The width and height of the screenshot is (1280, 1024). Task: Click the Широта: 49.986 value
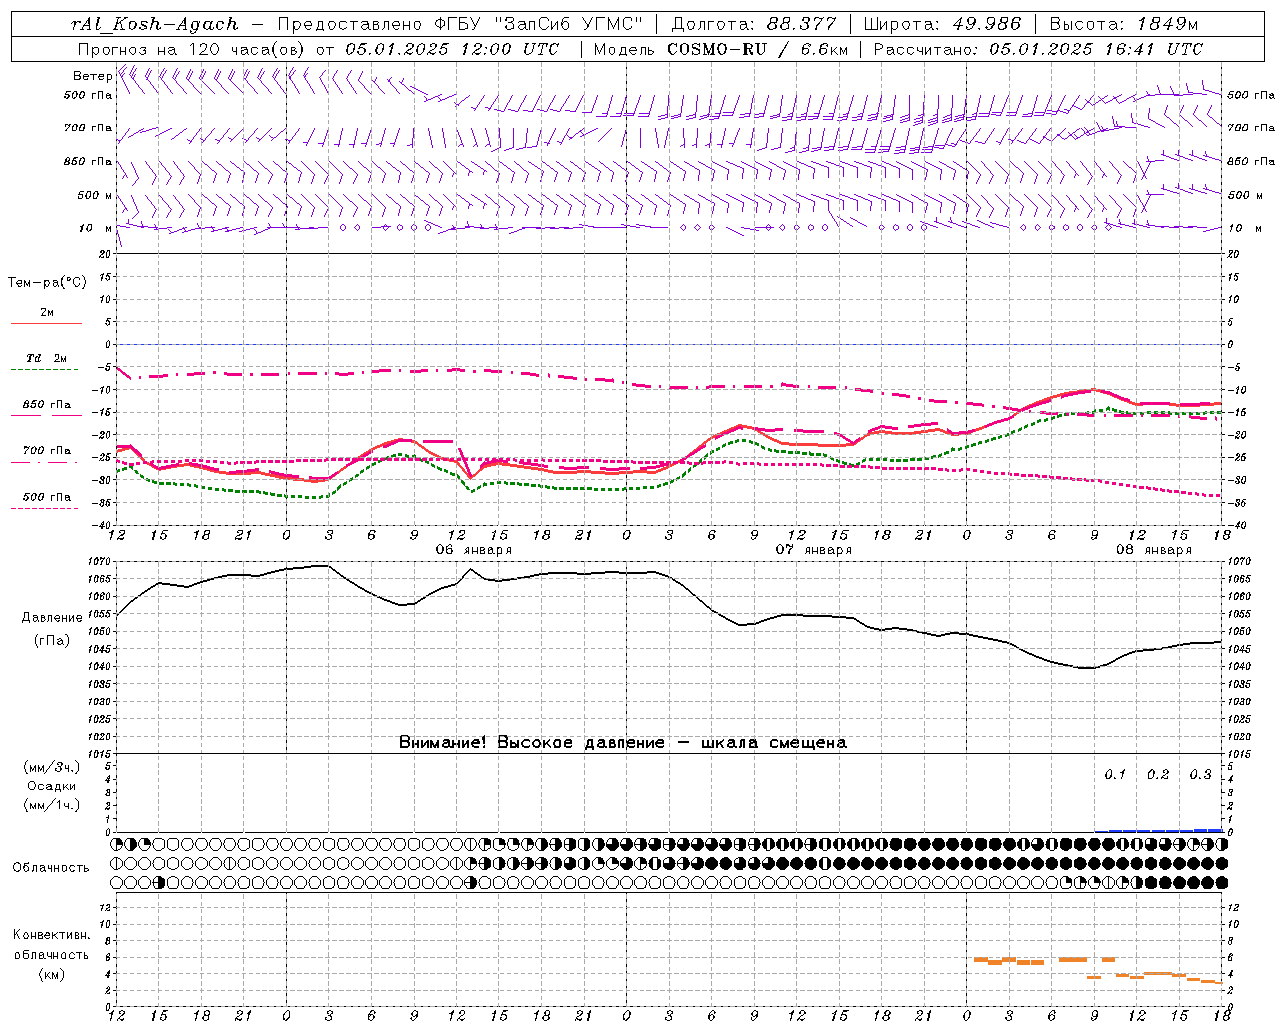[942, 25]
